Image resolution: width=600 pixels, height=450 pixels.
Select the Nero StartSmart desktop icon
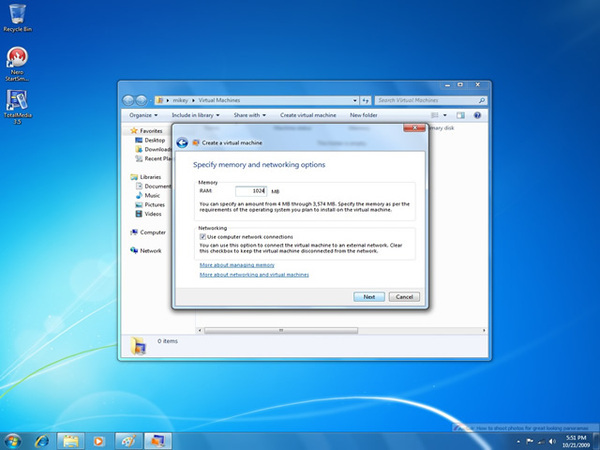pyautogui.click(x=17, y=64)
